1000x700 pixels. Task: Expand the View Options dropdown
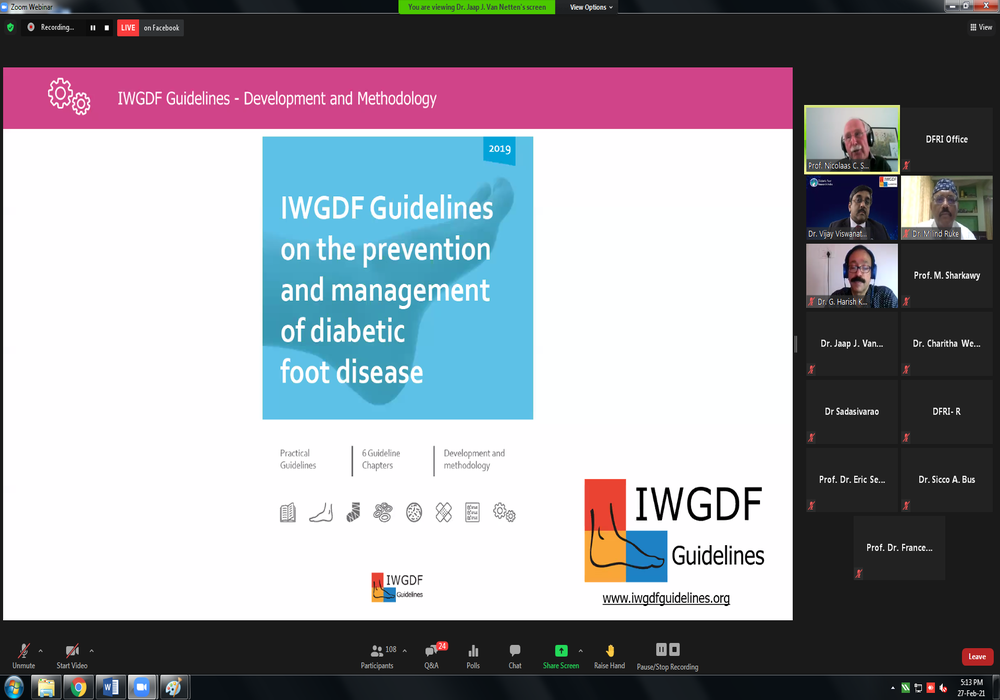[592, 7]
